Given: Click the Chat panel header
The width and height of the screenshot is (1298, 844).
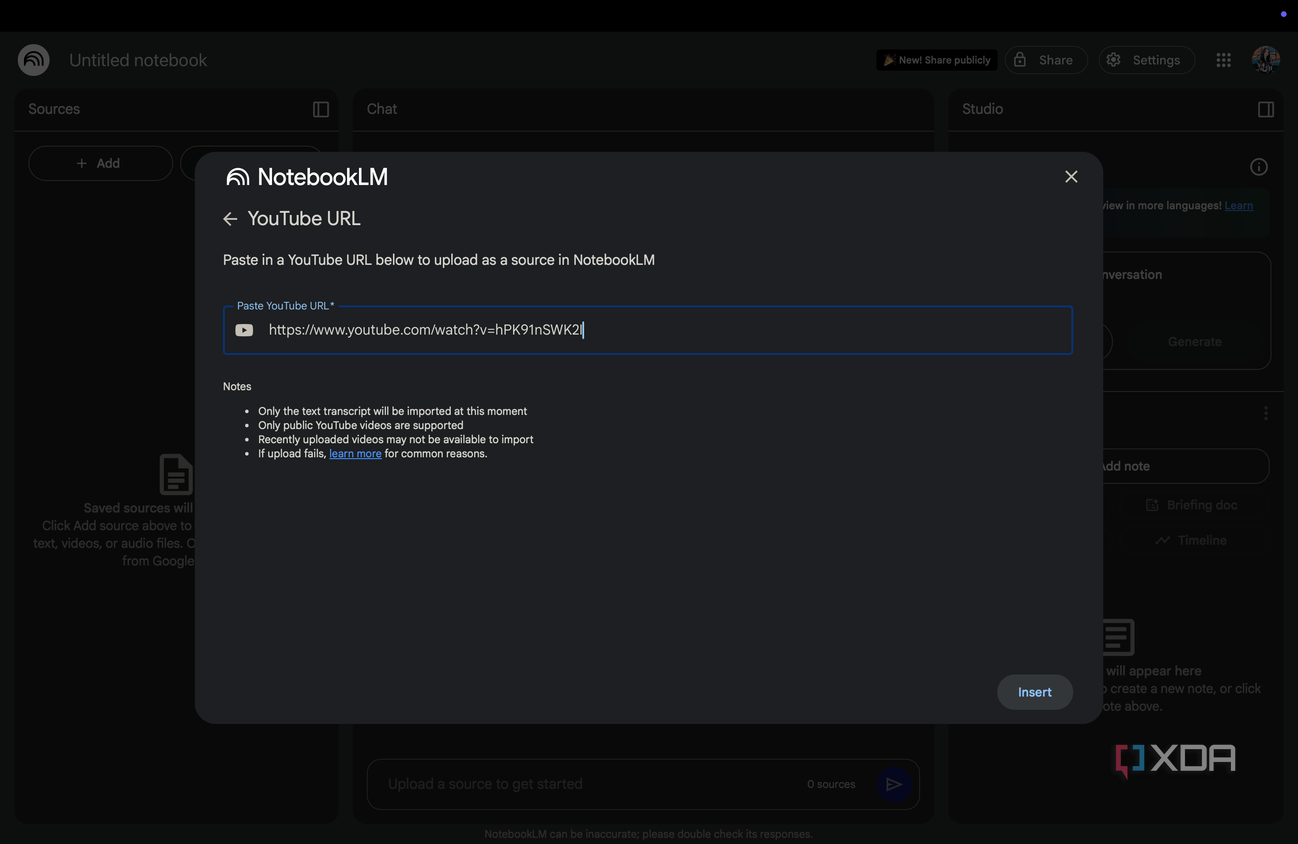Looking at the screenshot, I should click(382, 109).
